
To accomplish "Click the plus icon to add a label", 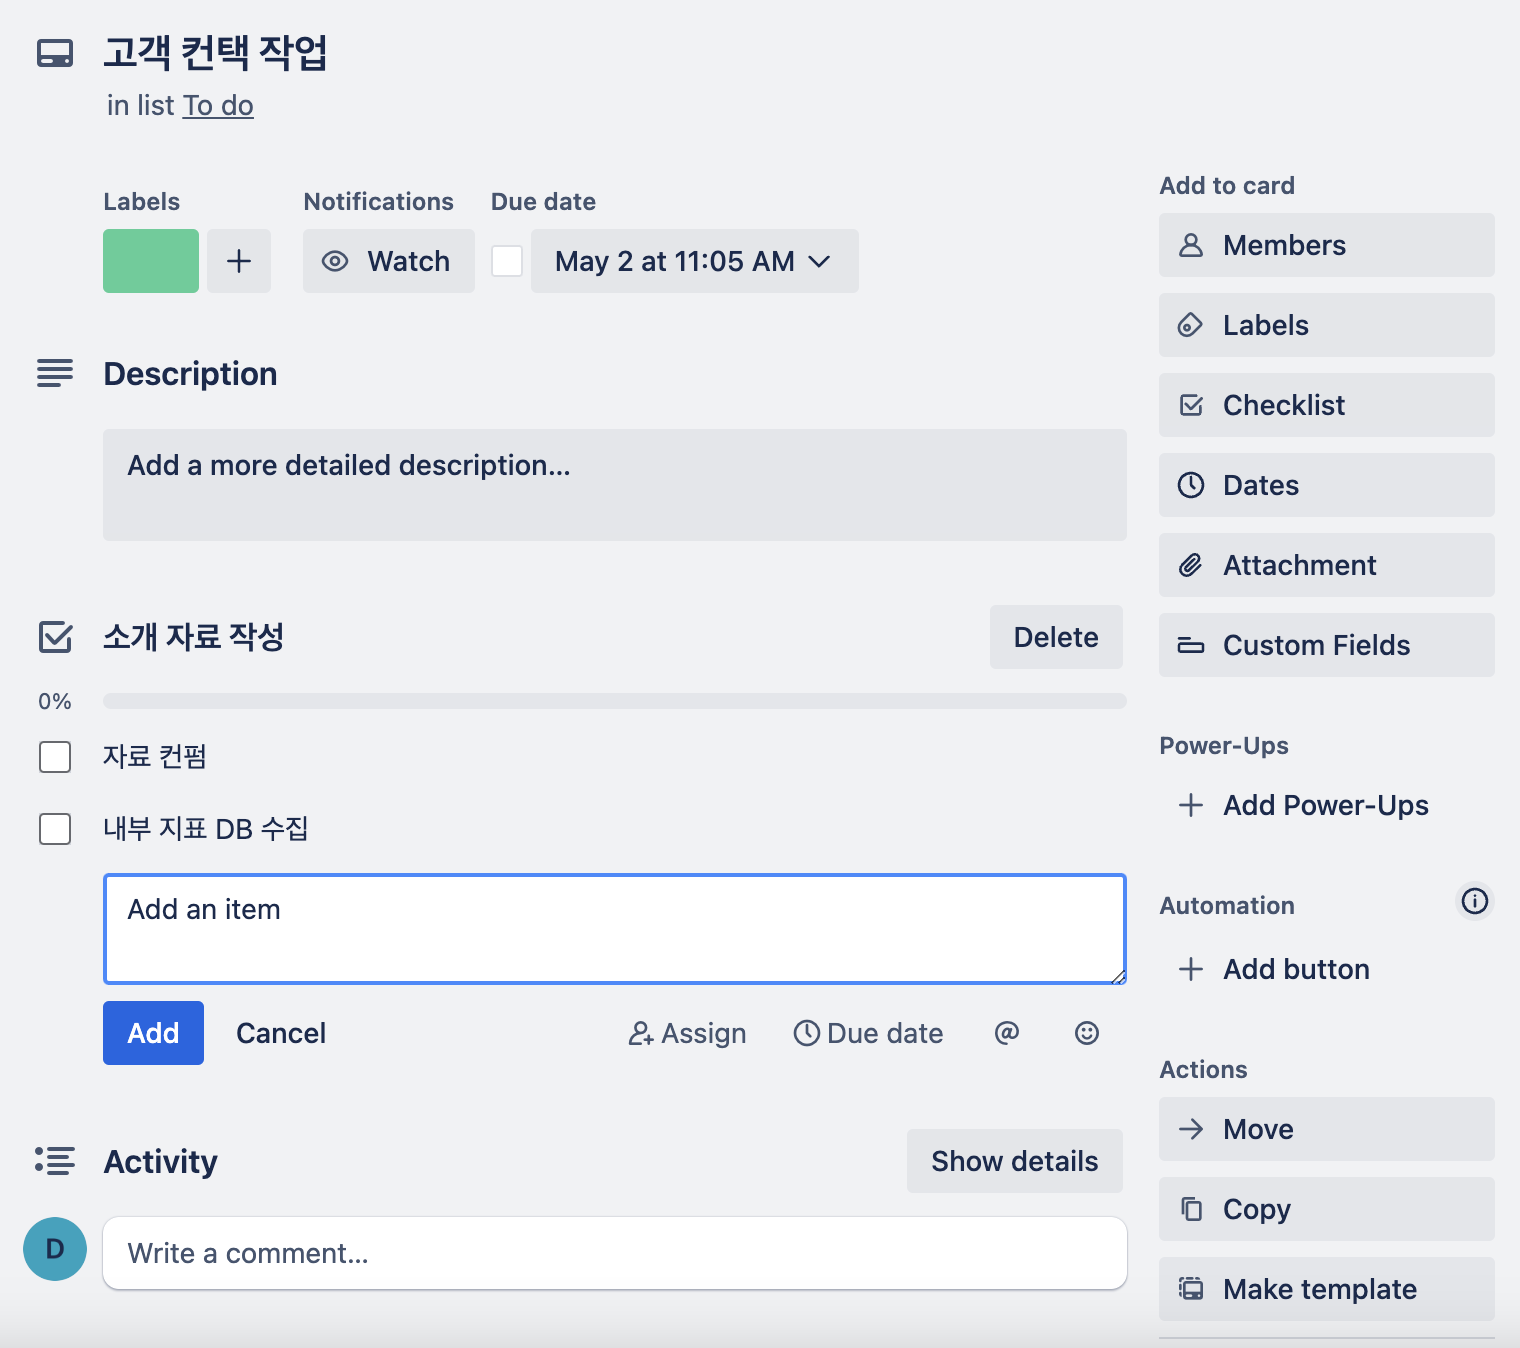I will pyautogui.click(x=239, y=261).
